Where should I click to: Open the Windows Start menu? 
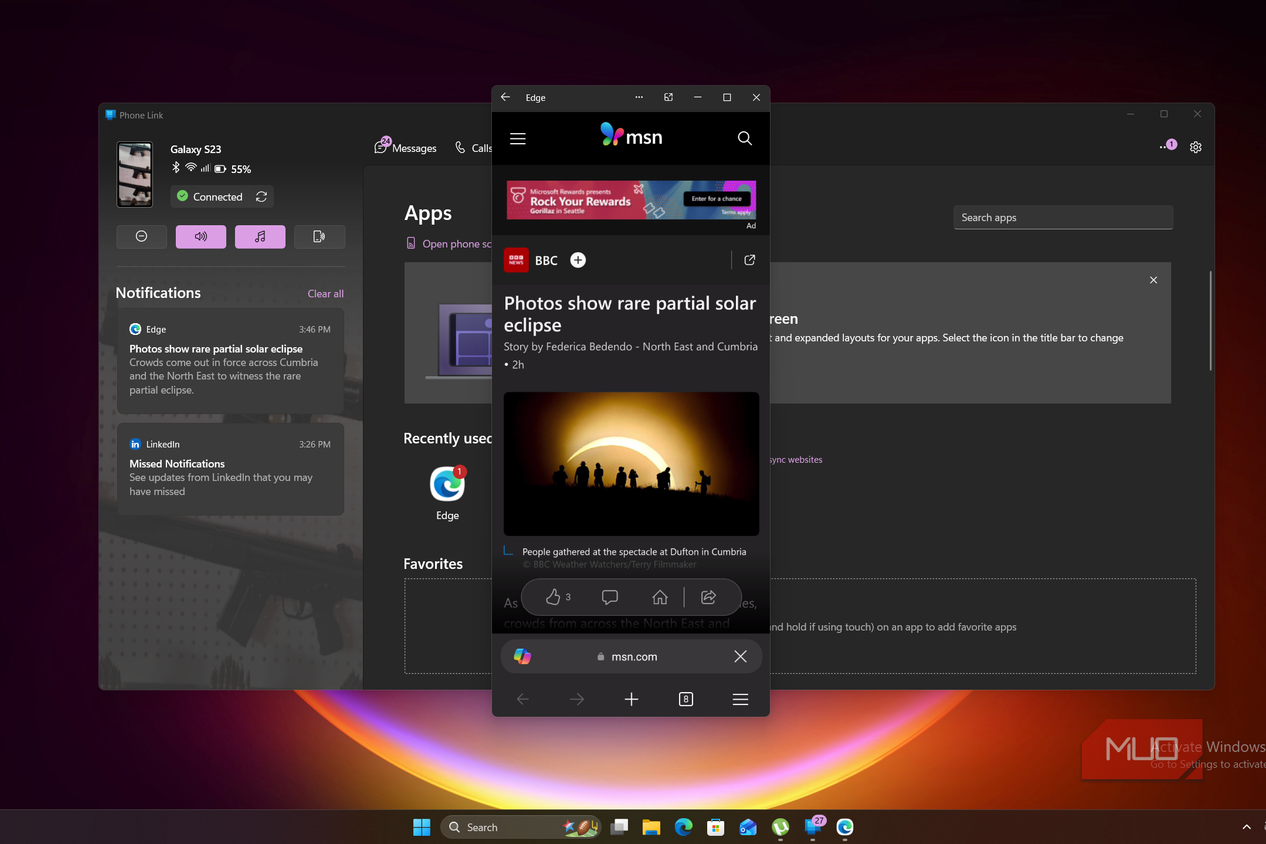tap(422, 827)
